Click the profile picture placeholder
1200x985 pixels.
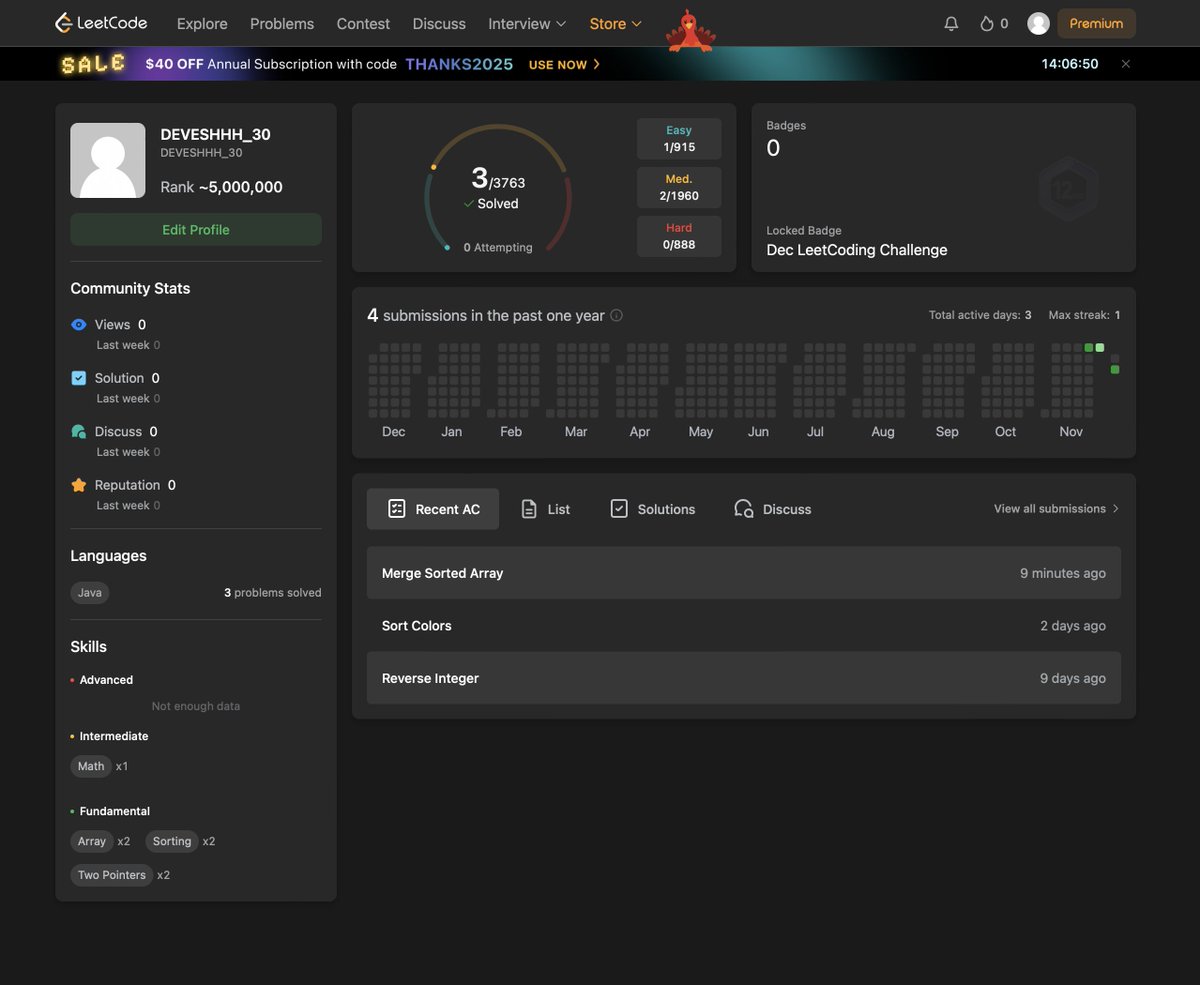(108, 160)
